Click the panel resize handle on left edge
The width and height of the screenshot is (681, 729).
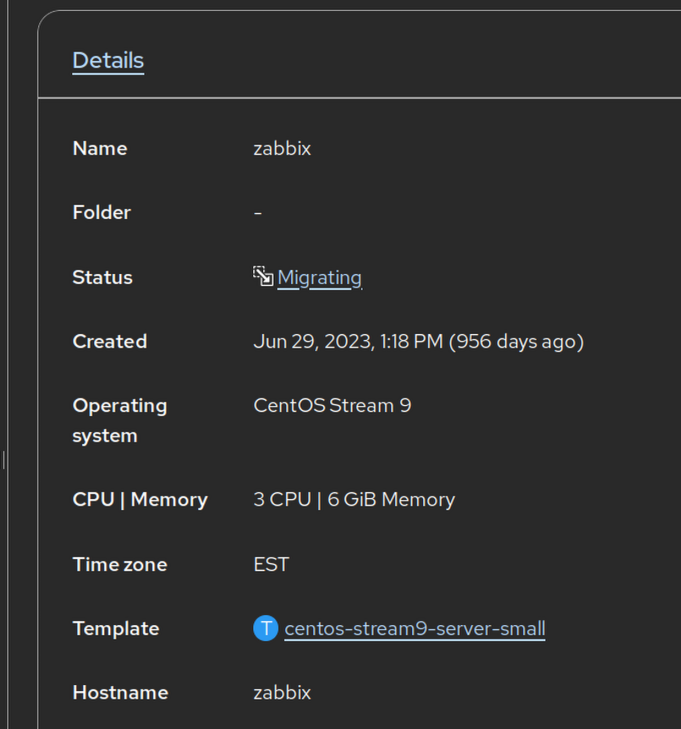tap(5, 459)
